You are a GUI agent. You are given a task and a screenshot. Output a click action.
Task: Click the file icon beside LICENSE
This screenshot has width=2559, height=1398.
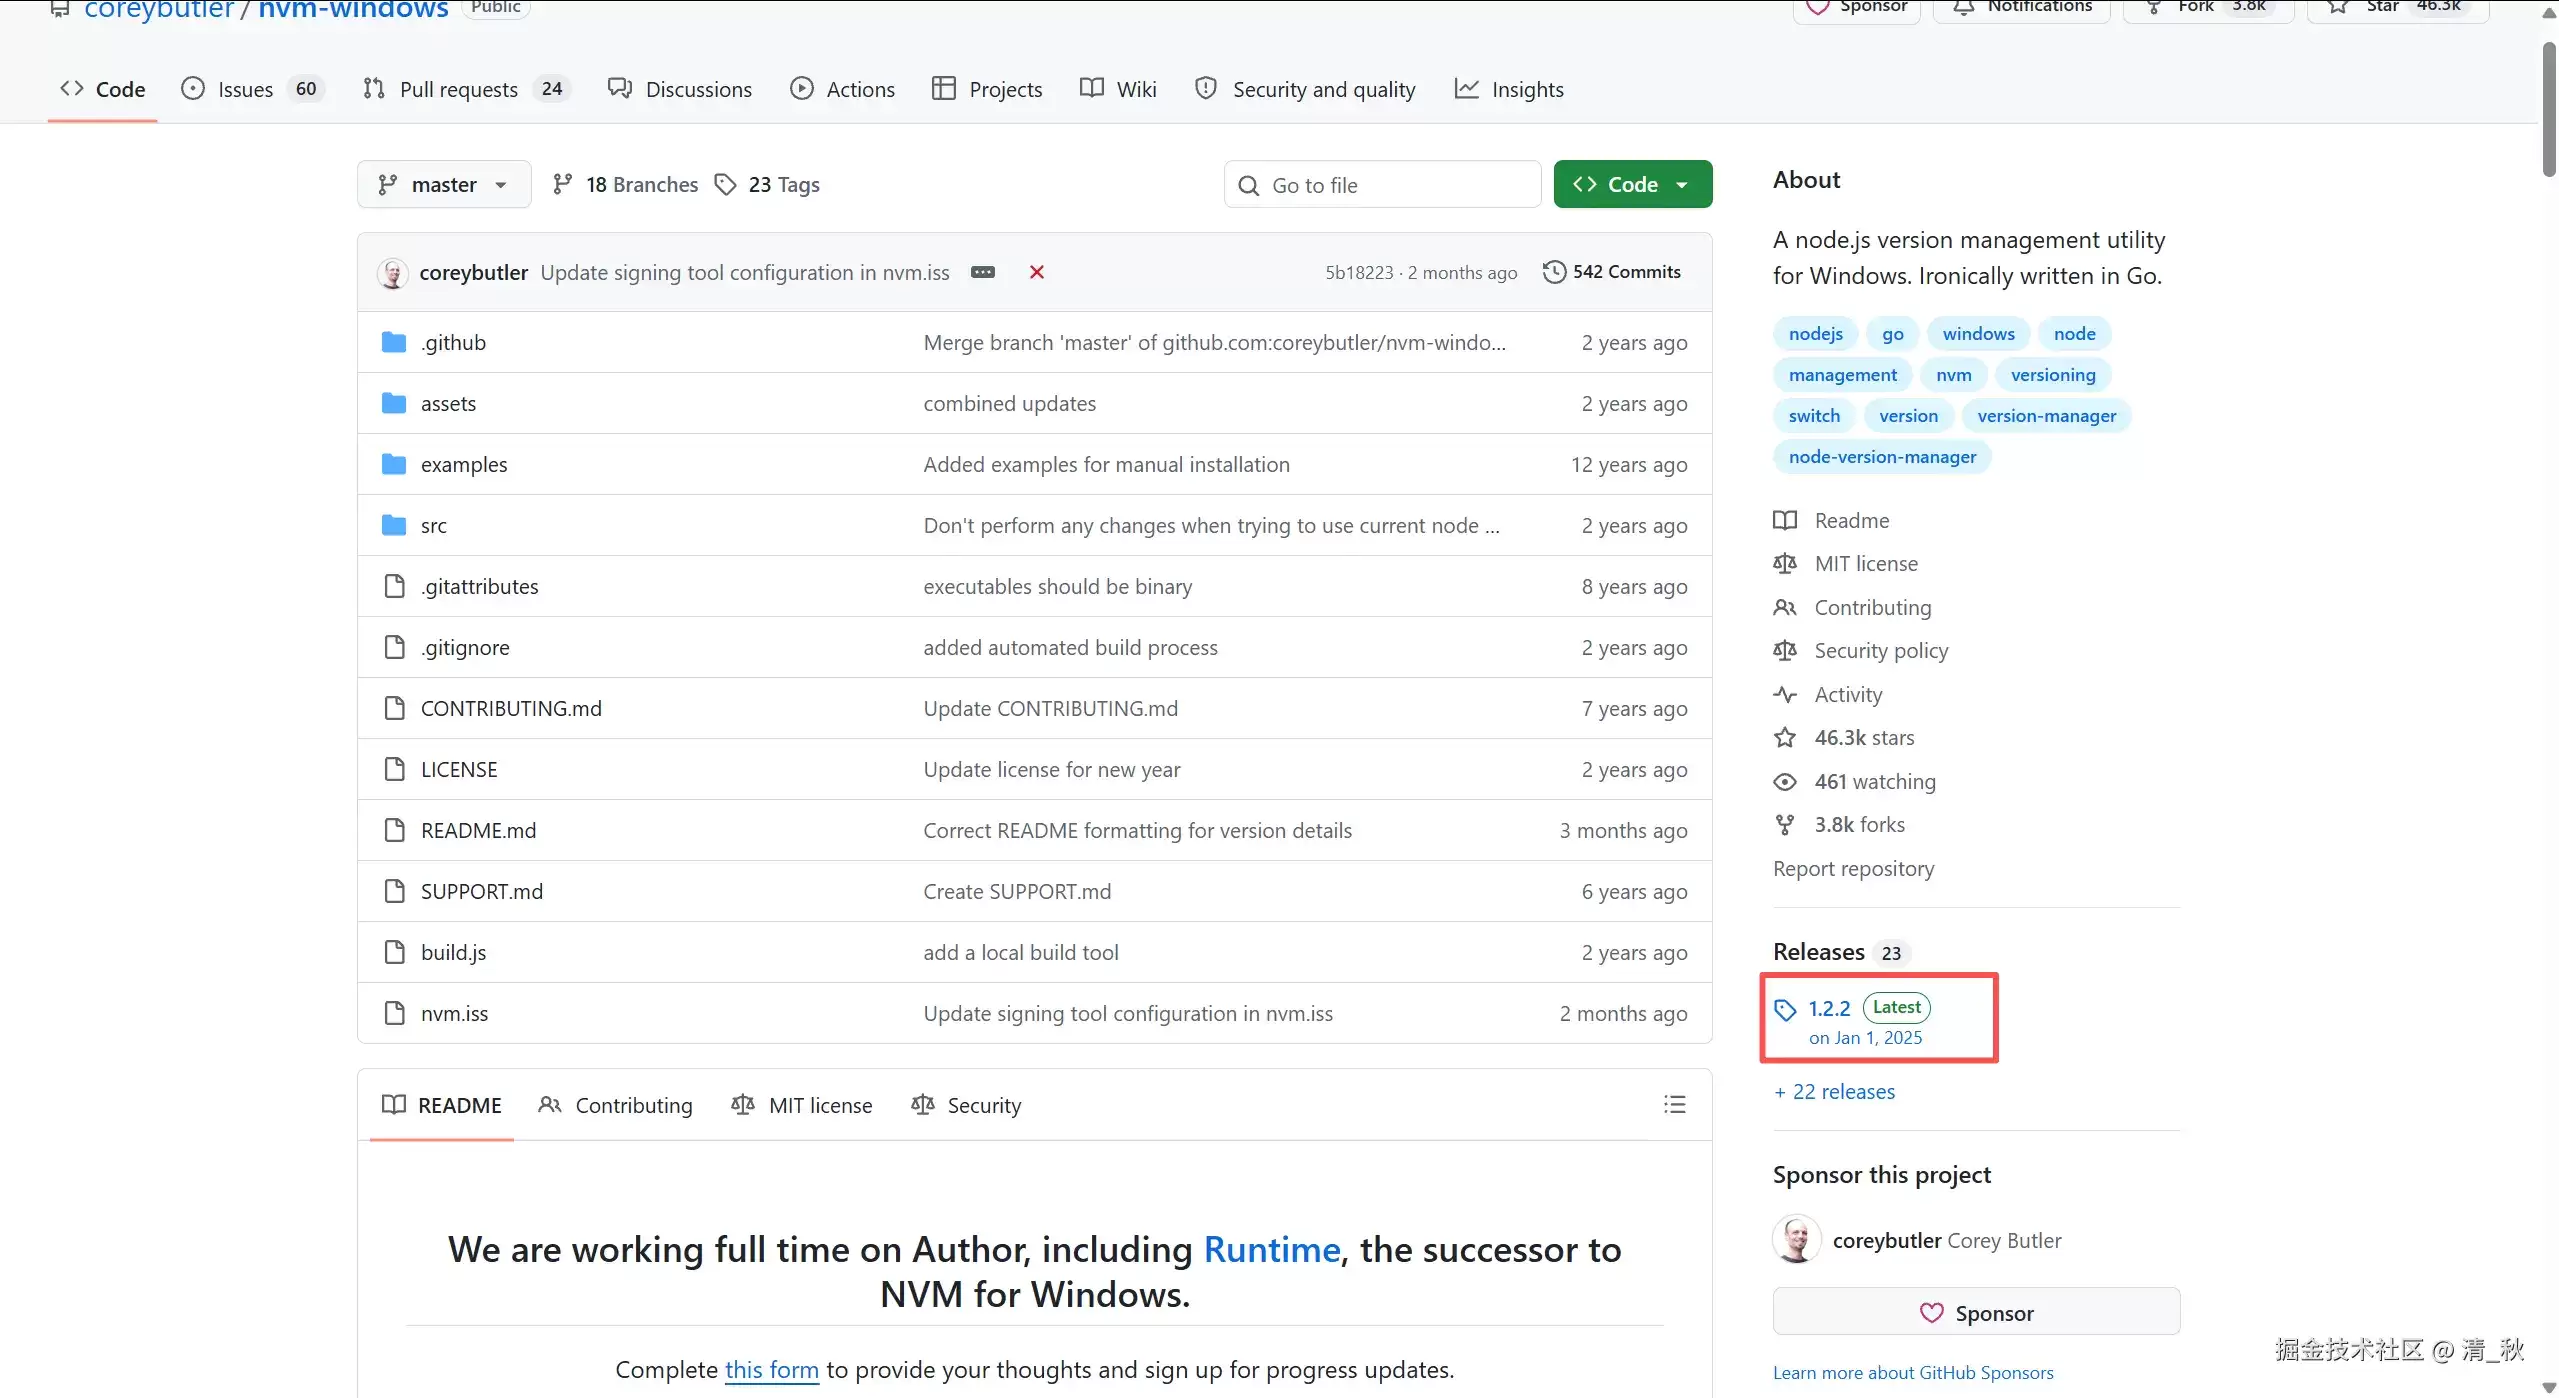click(x=395, y=770)
